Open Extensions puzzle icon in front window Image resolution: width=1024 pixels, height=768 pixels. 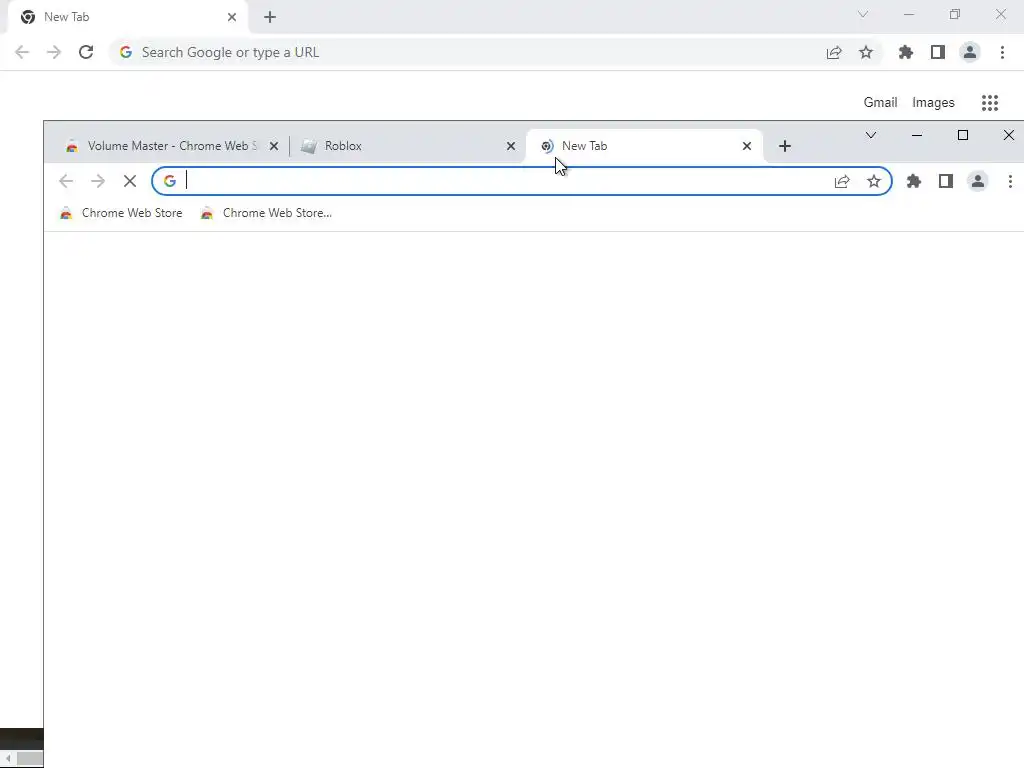coord(914,181)
